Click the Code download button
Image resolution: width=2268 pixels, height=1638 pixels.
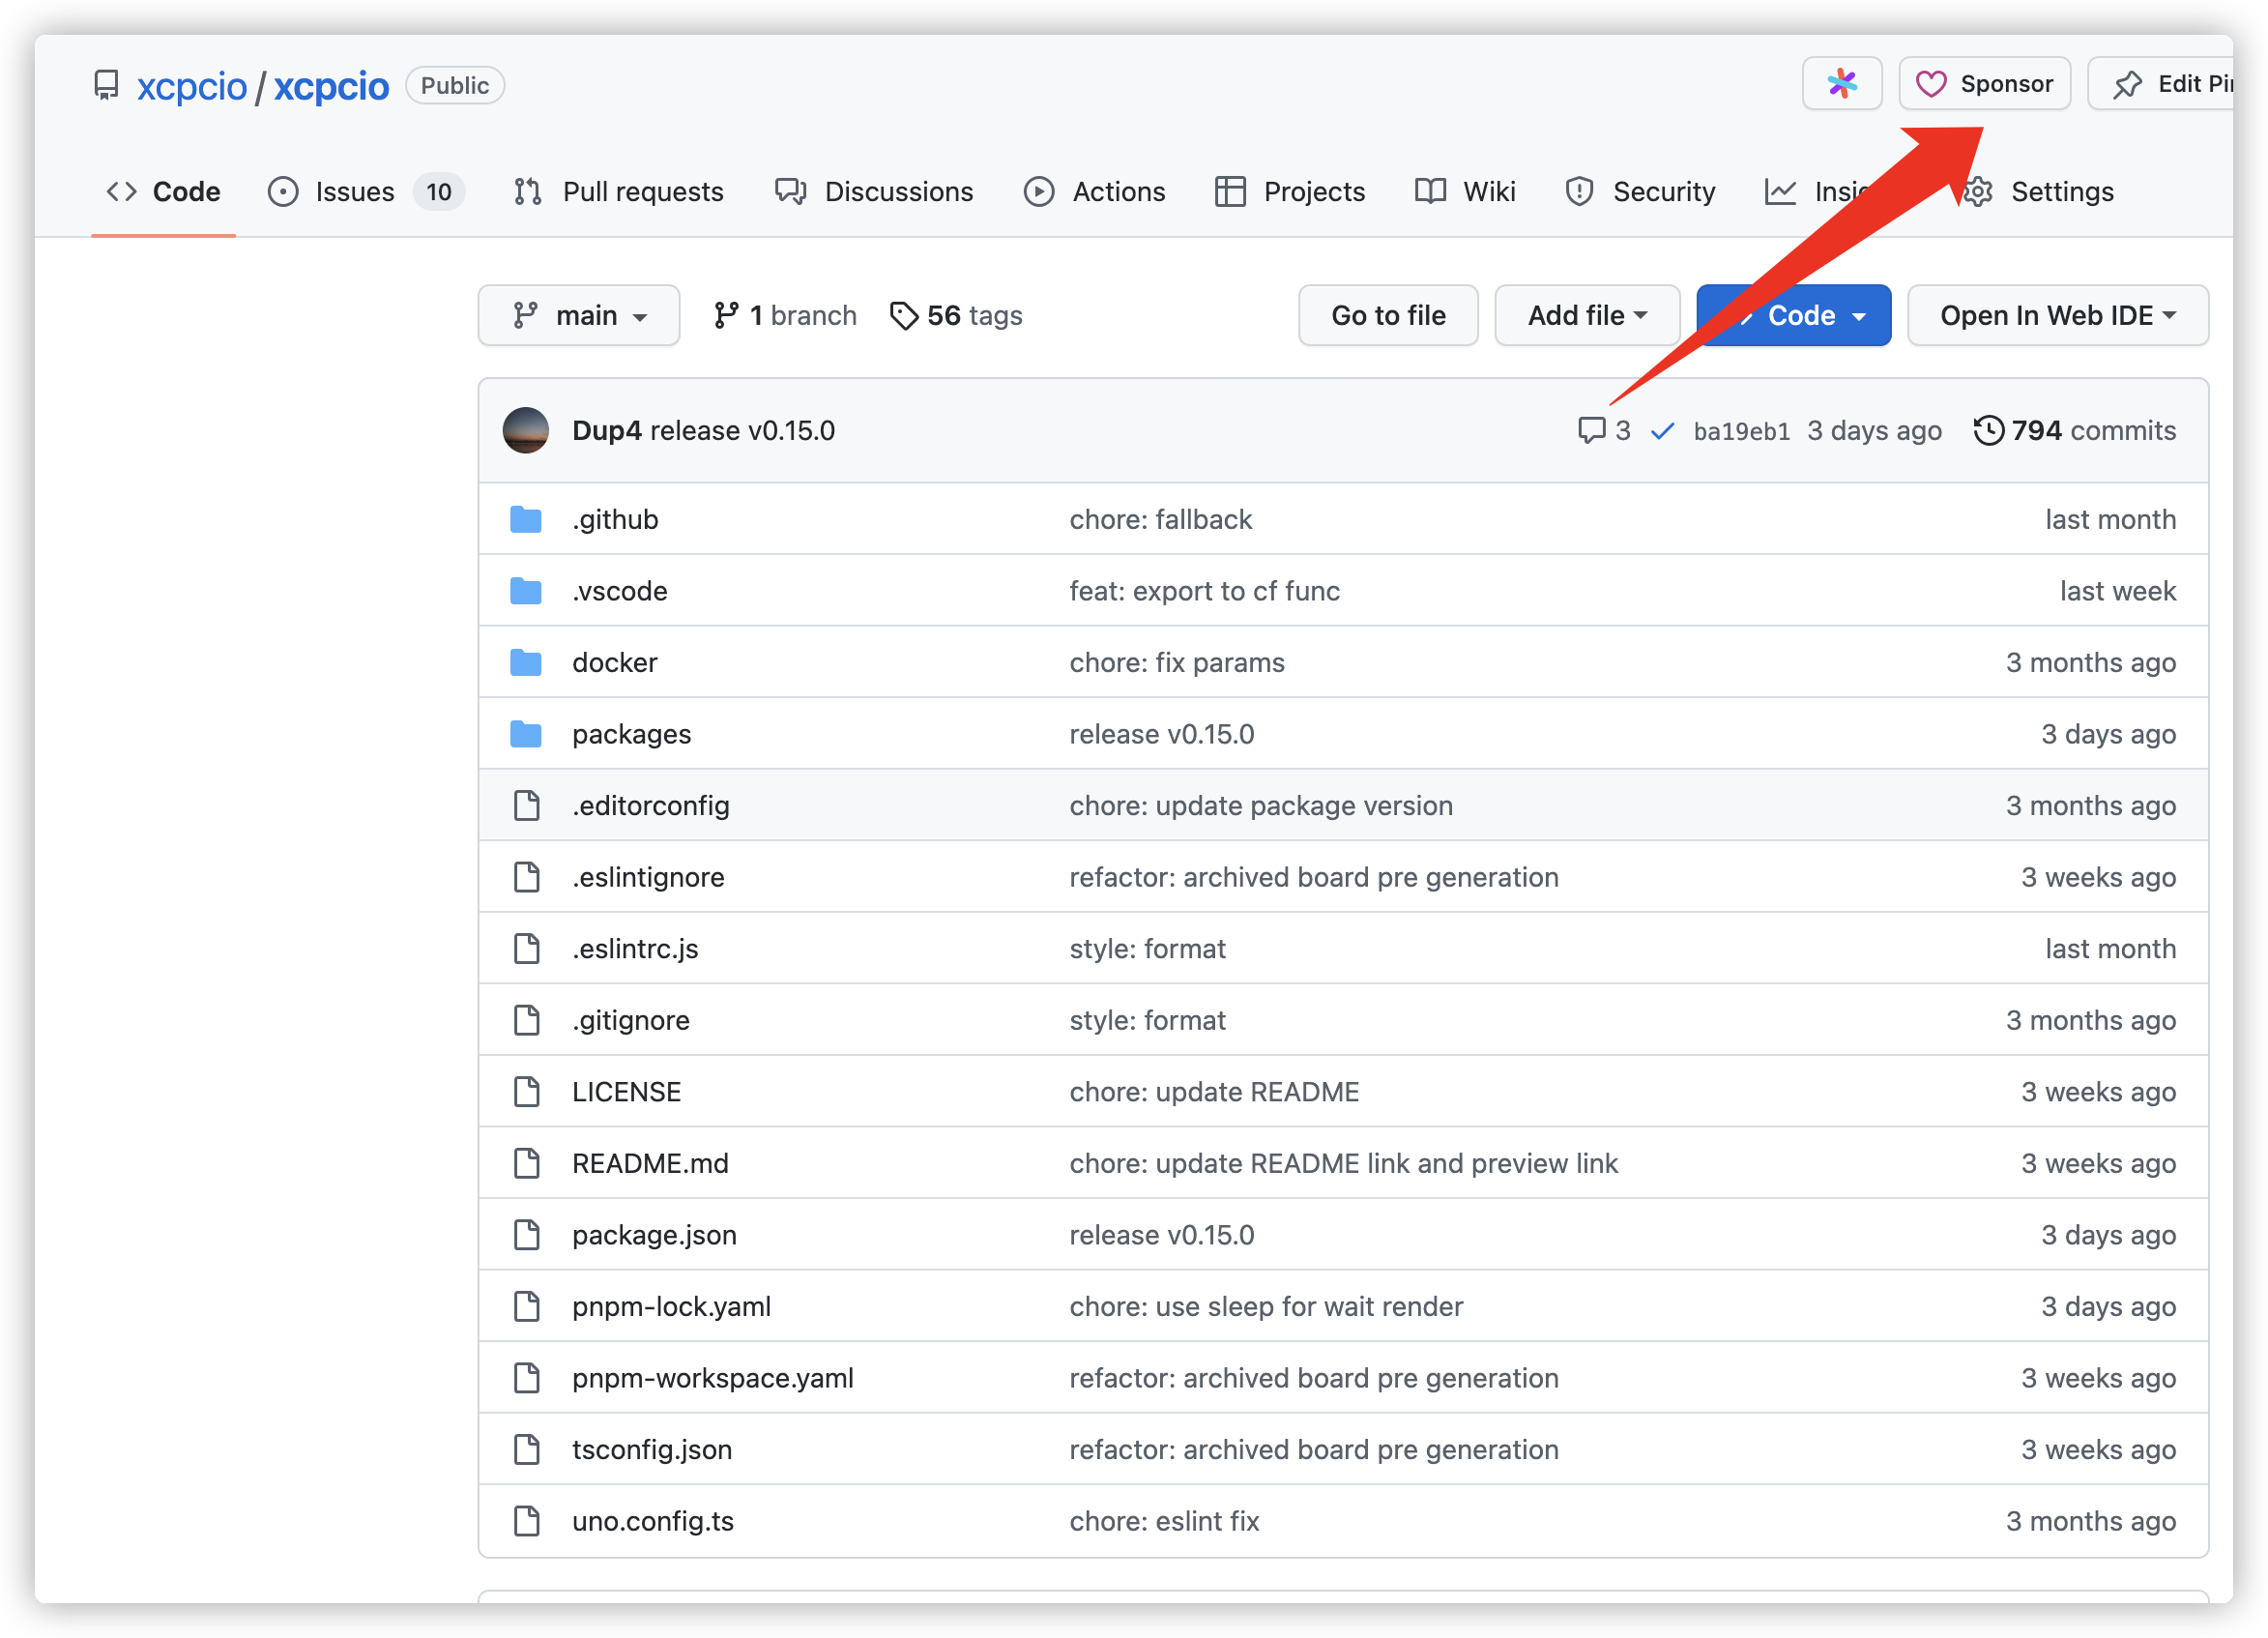point(1794,315)
